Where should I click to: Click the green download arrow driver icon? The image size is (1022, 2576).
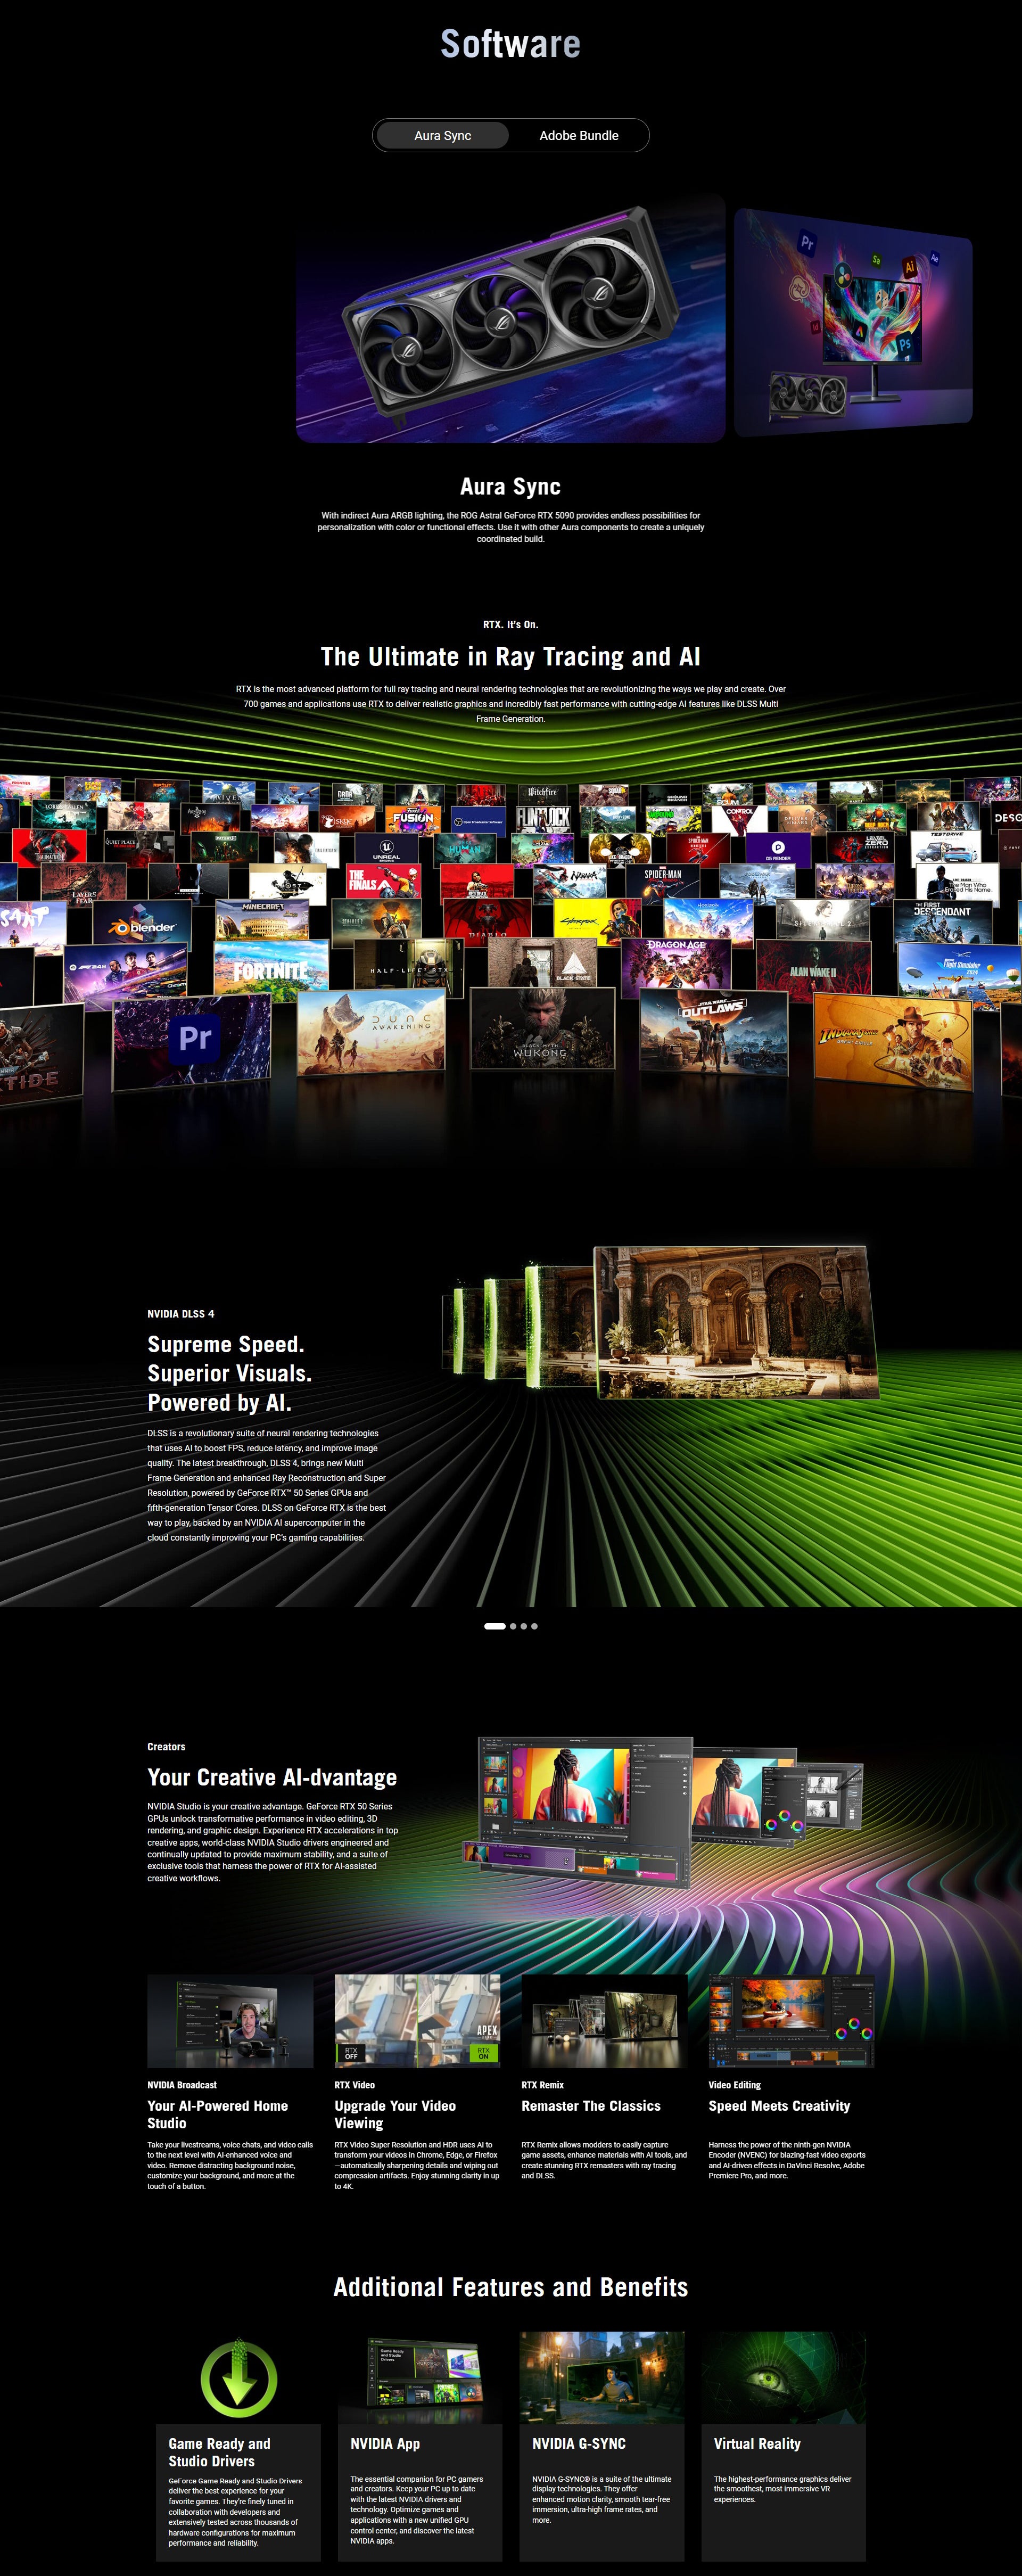click(x=238, y=2378)
